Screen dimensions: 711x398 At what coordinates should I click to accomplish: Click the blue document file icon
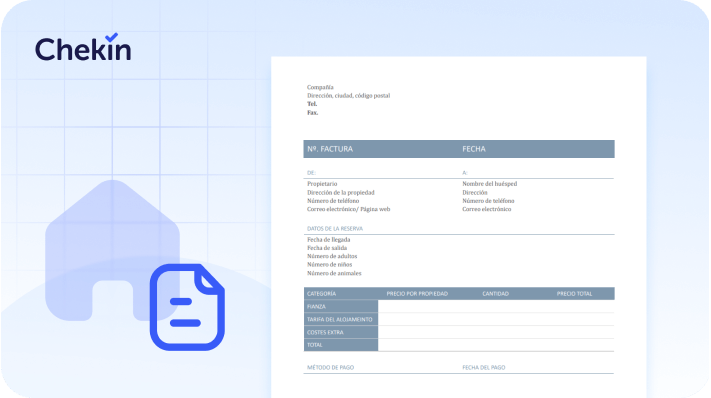pos(187,307)
